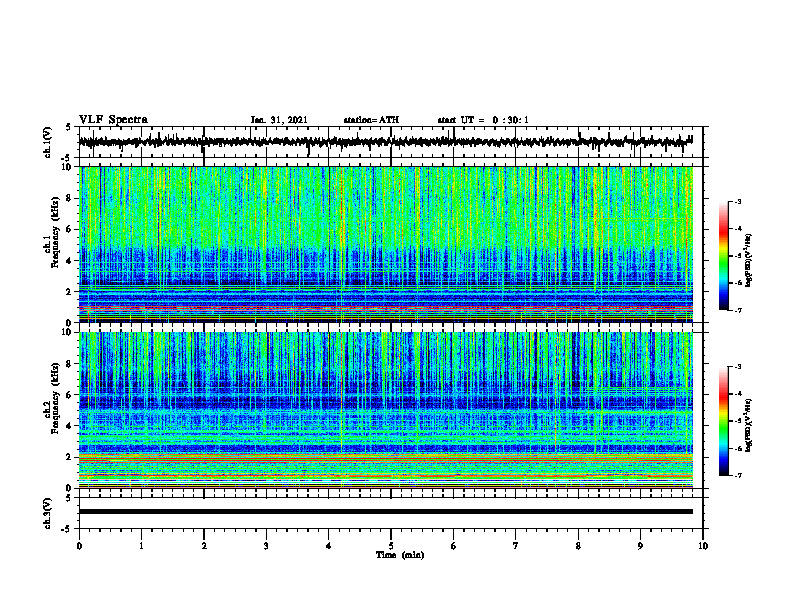Select the "start UT = 0:30:1" text

pyautogui.click(x=483, y=120)
